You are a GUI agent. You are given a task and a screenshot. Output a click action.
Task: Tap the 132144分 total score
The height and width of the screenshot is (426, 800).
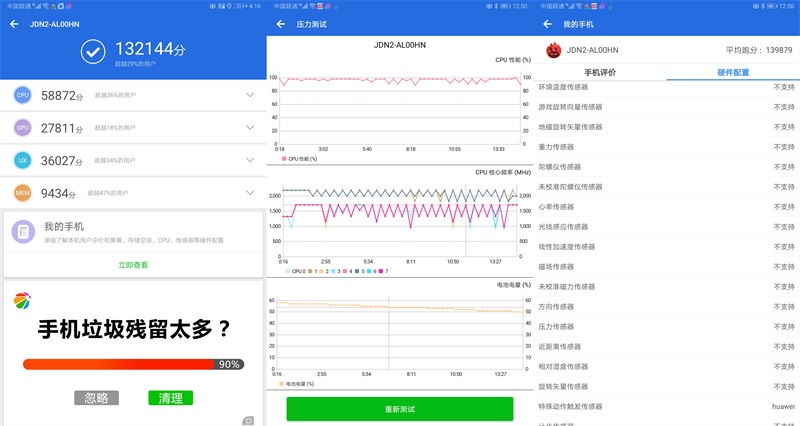150,49
